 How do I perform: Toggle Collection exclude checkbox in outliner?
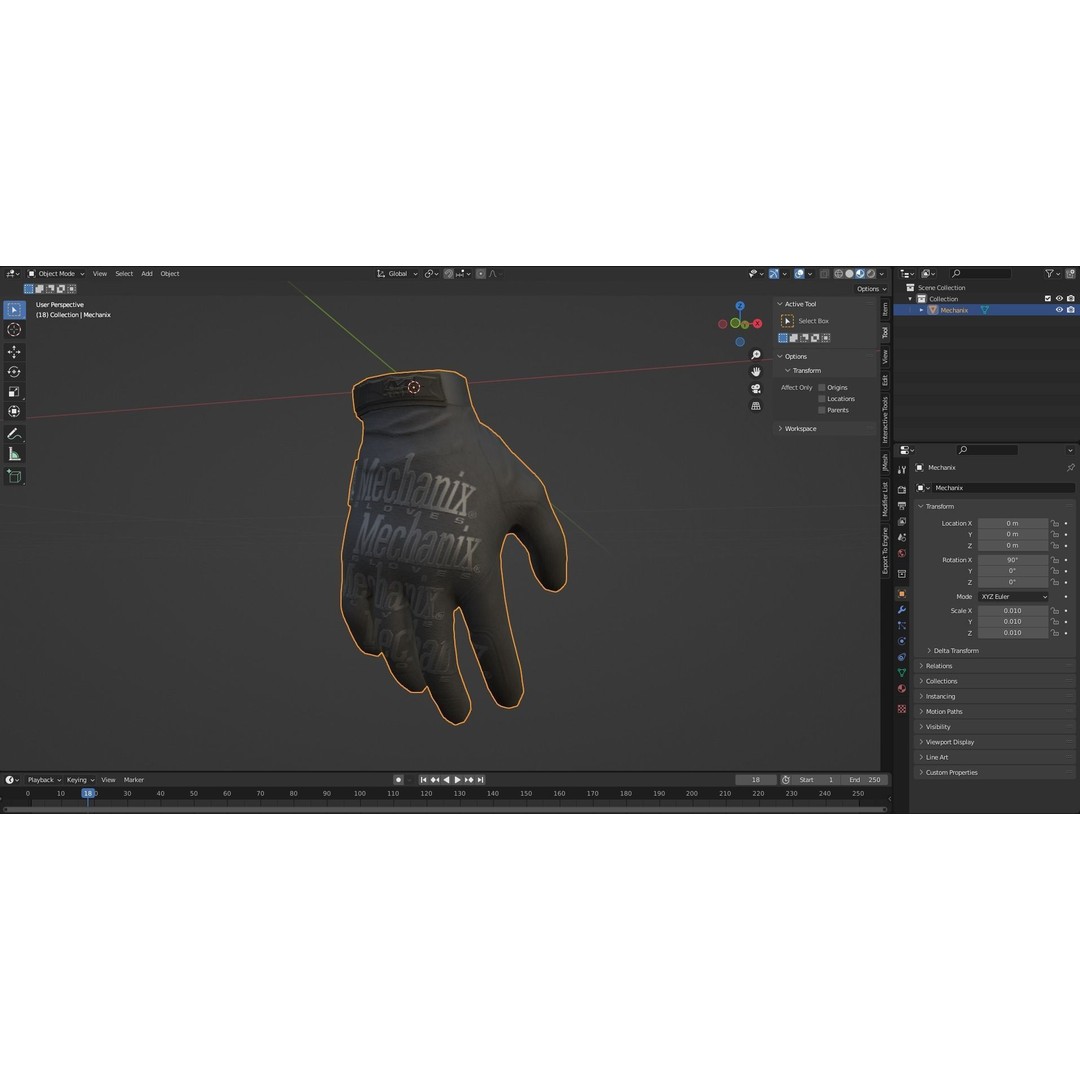pyautogui.click(x=1048, y=299)
